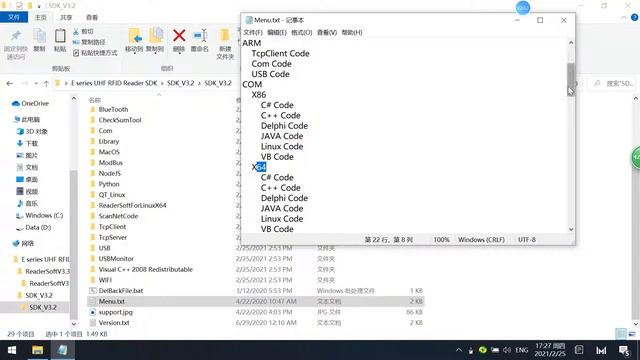Select the MacOS folder

point(104,152)
